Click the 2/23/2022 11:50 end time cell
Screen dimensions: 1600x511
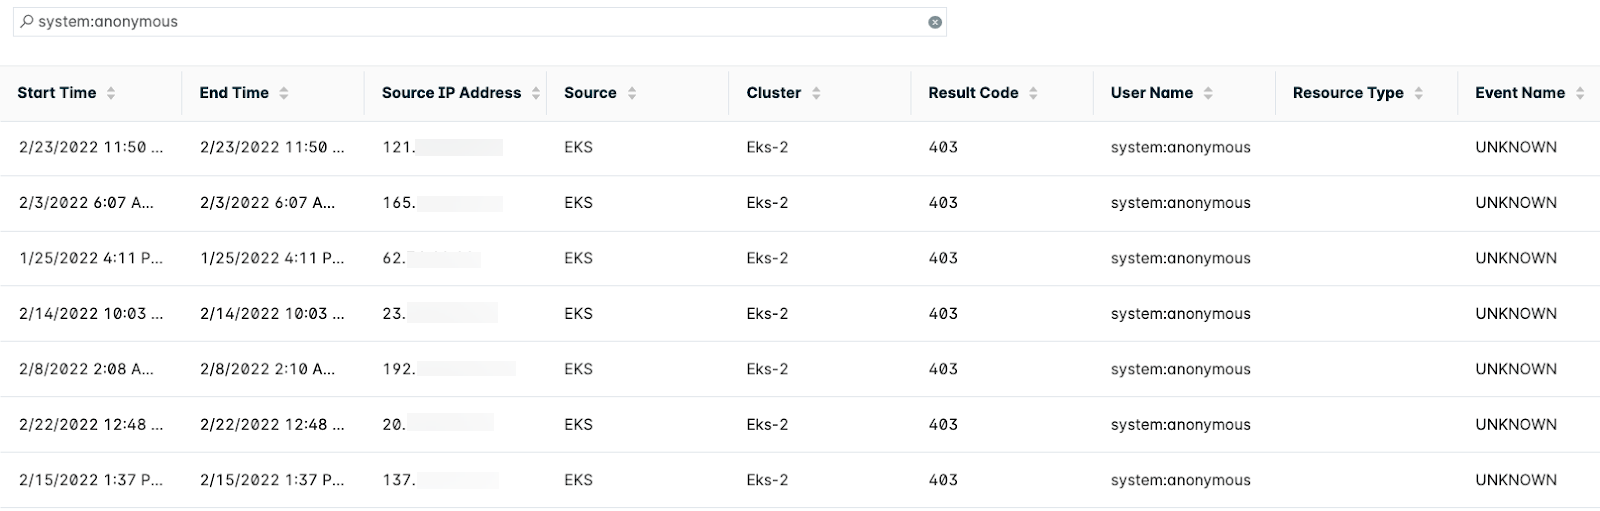click(x=272, y=148)
